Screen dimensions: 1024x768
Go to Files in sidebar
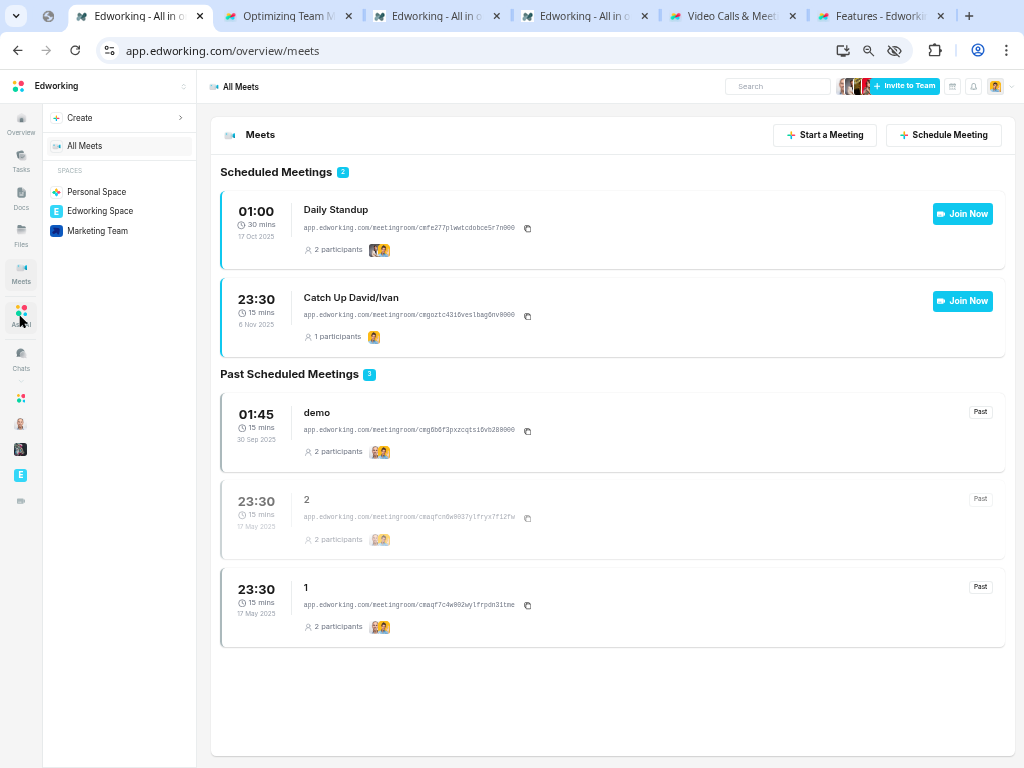(21, 235)
